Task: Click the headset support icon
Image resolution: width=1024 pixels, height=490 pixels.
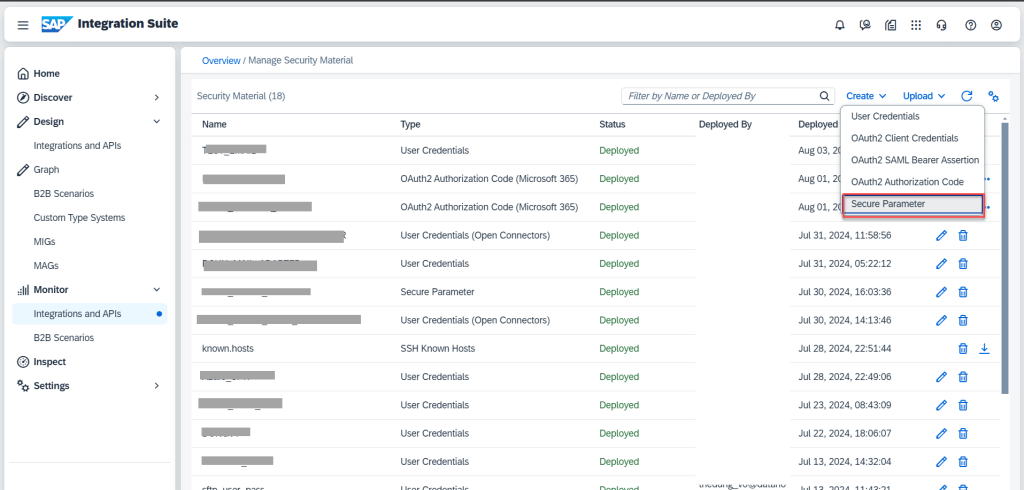Action: 943,25
